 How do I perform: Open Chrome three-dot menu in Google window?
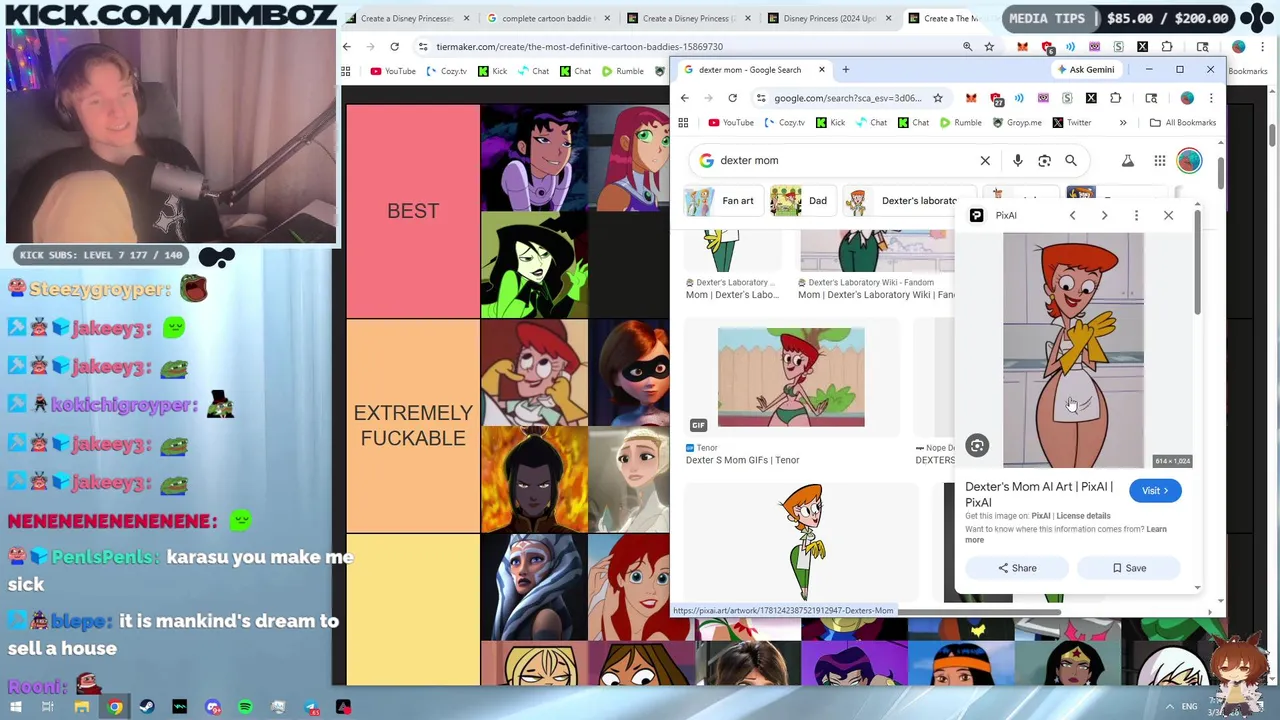(1211, 98)
